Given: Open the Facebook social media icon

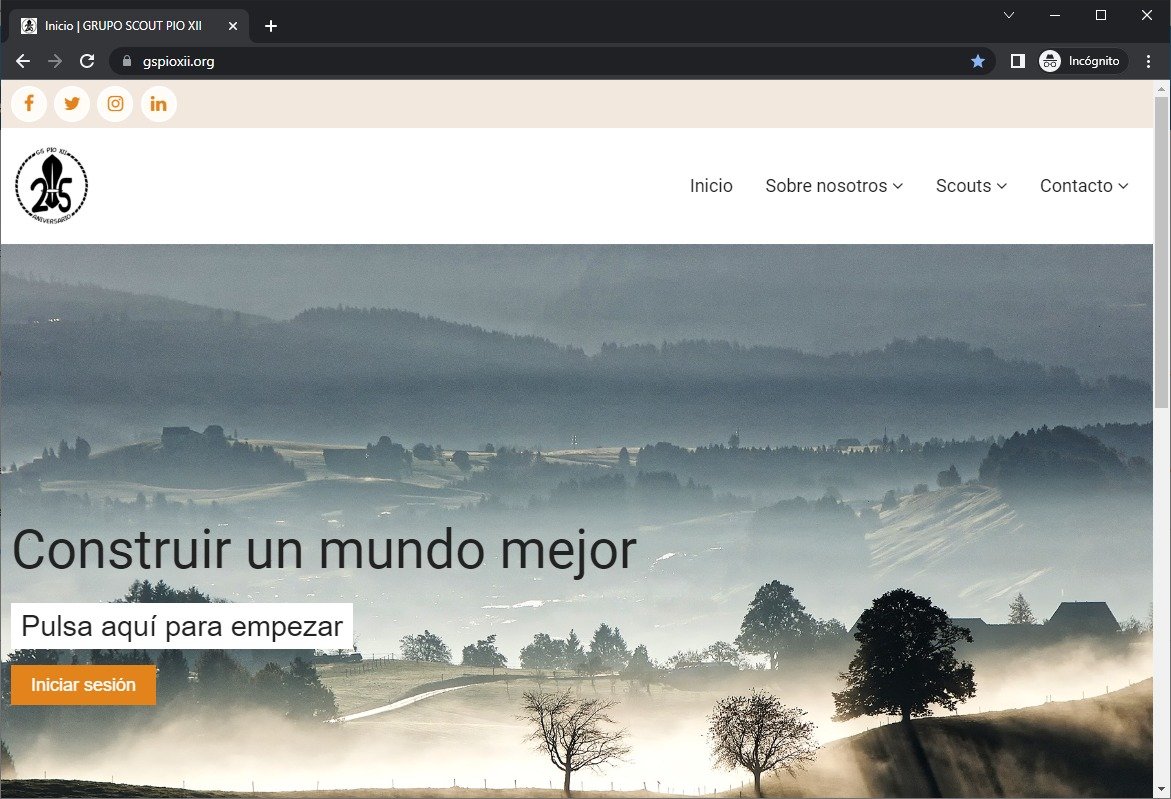Looking at the screenshot, I should [x=28, y=103].
